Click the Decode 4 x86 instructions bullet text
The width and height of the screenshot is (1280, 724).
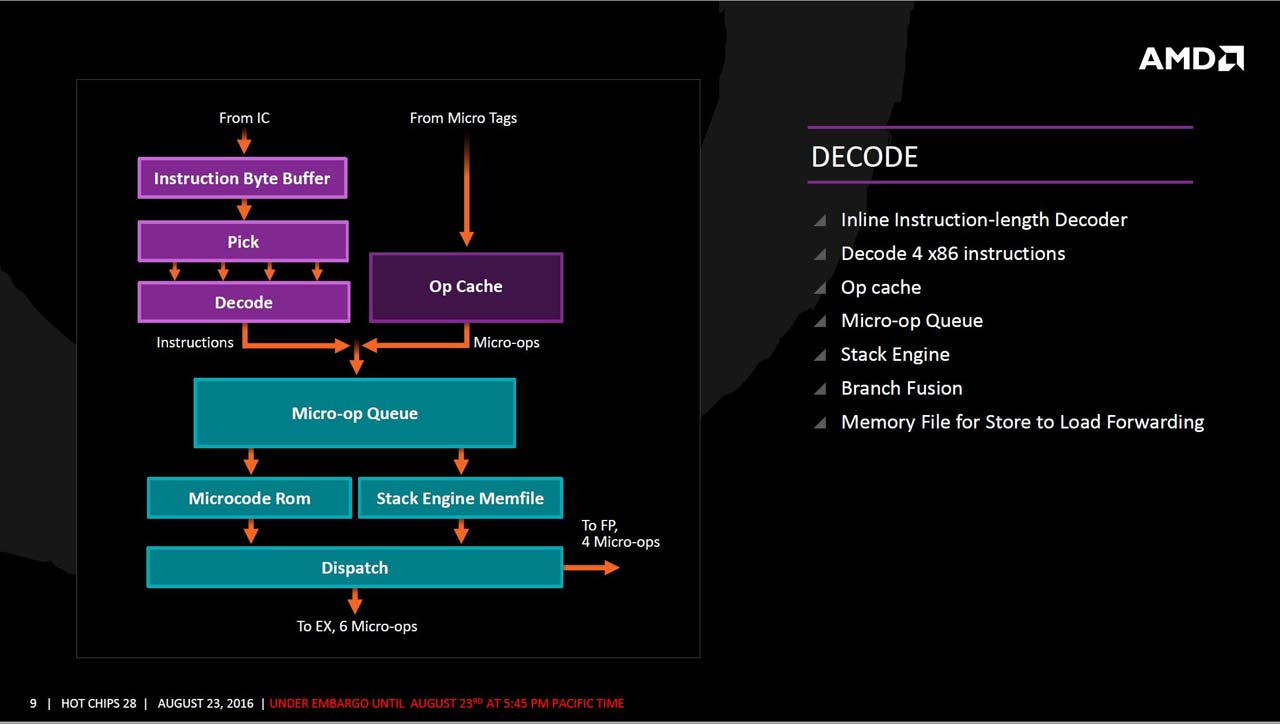pyautogui.click(x=952, y=254)
